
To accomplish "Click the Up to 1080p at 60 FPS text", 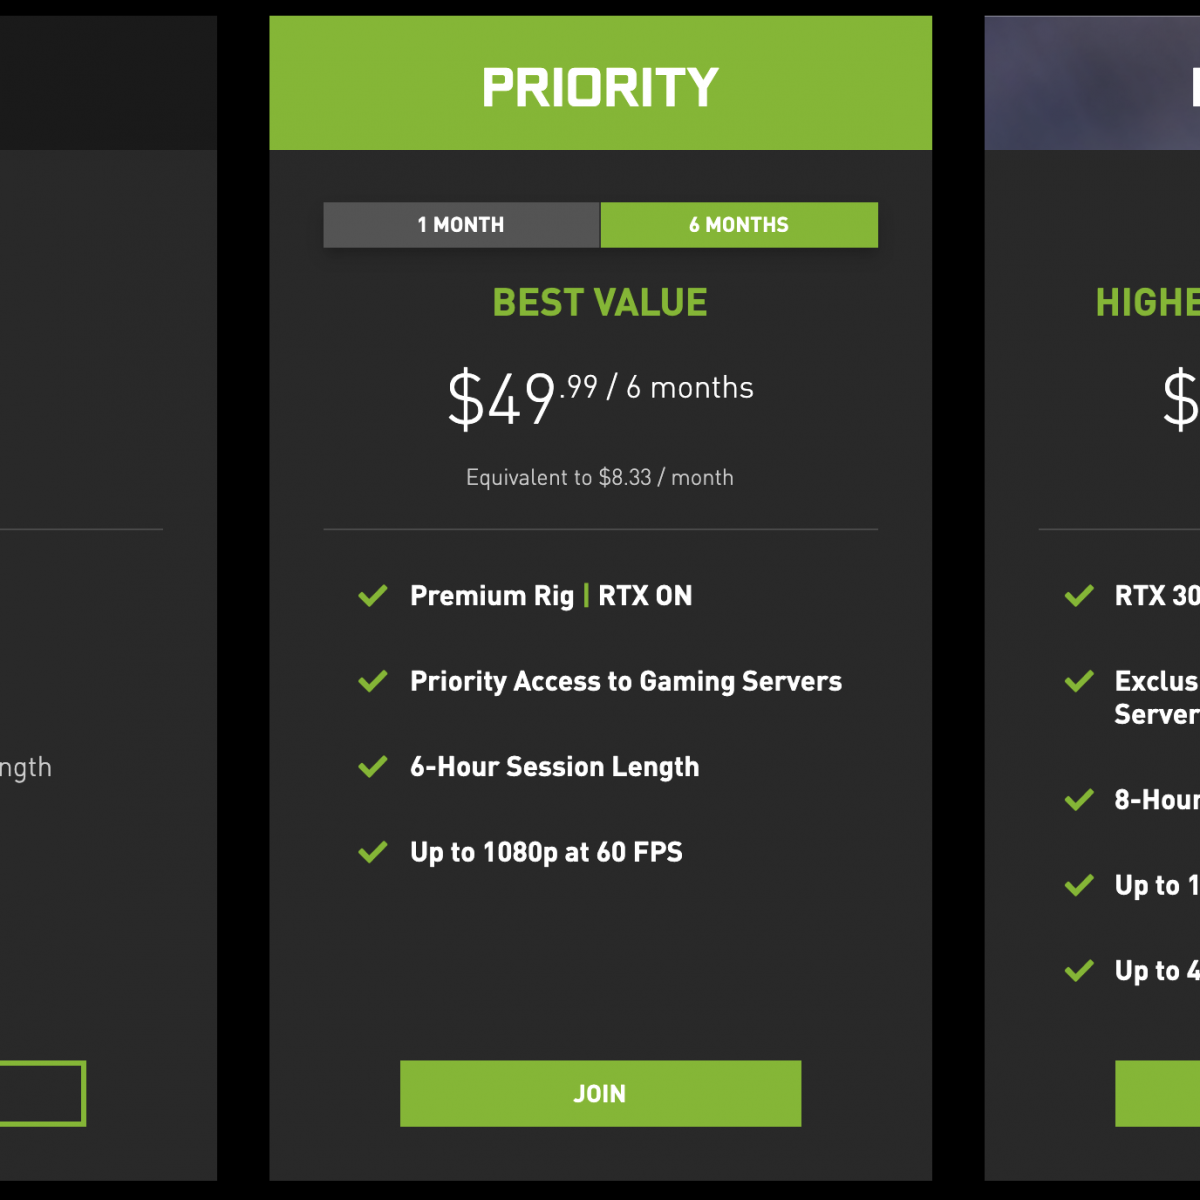I will click(x=546, y=853).
